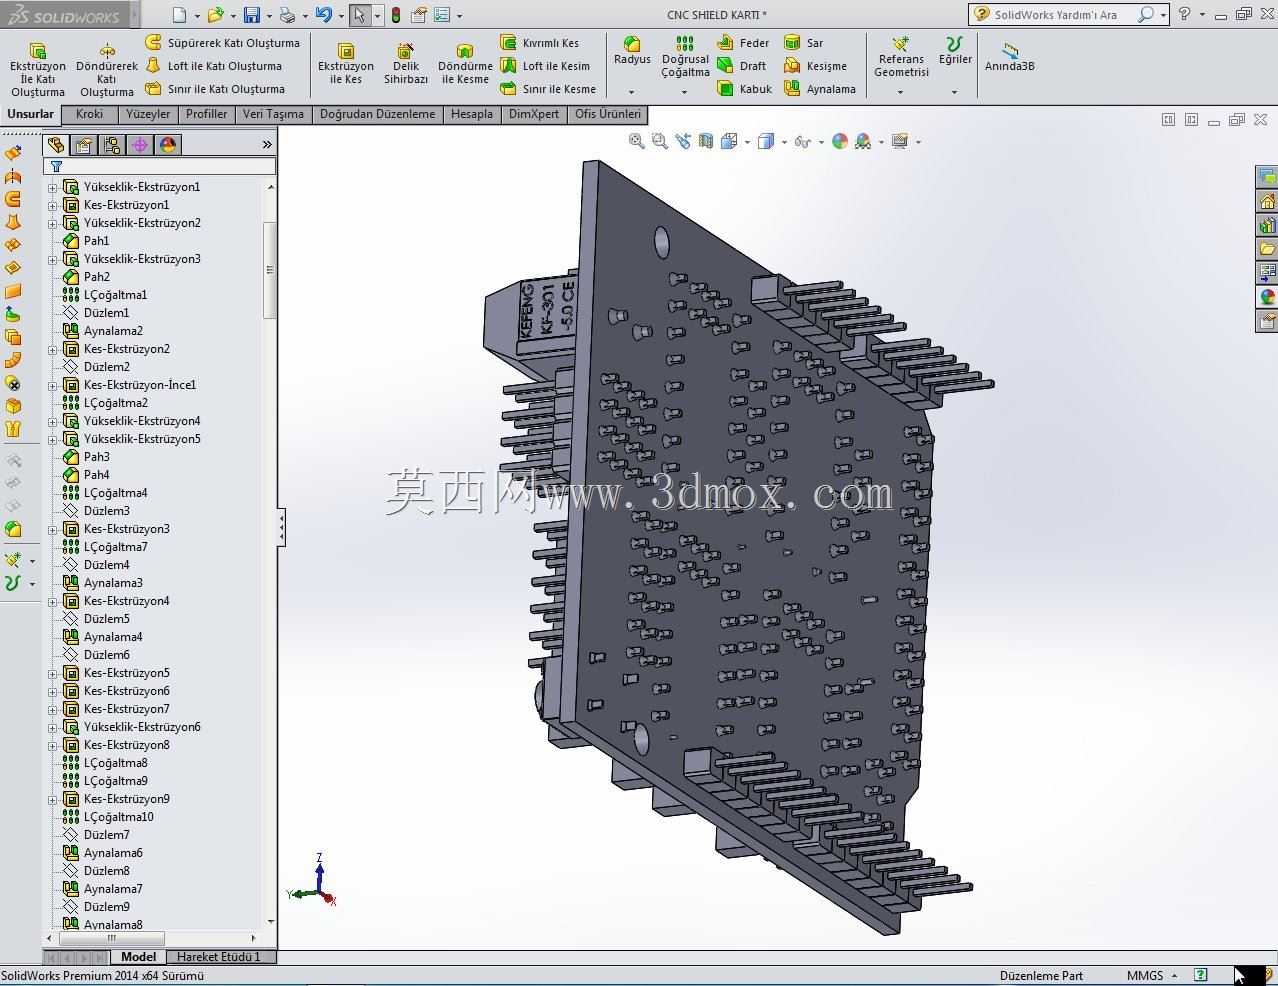Select Döndürme ile Kesme tool
Screen dimensions: 1278x986
point(465,64)
